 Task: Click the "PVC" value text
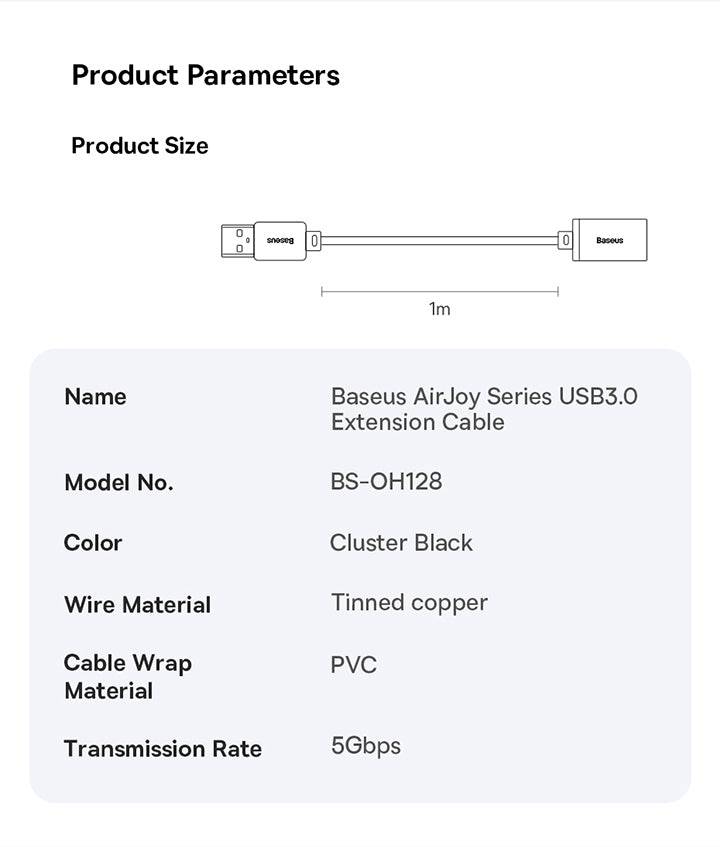coord(353,665)
